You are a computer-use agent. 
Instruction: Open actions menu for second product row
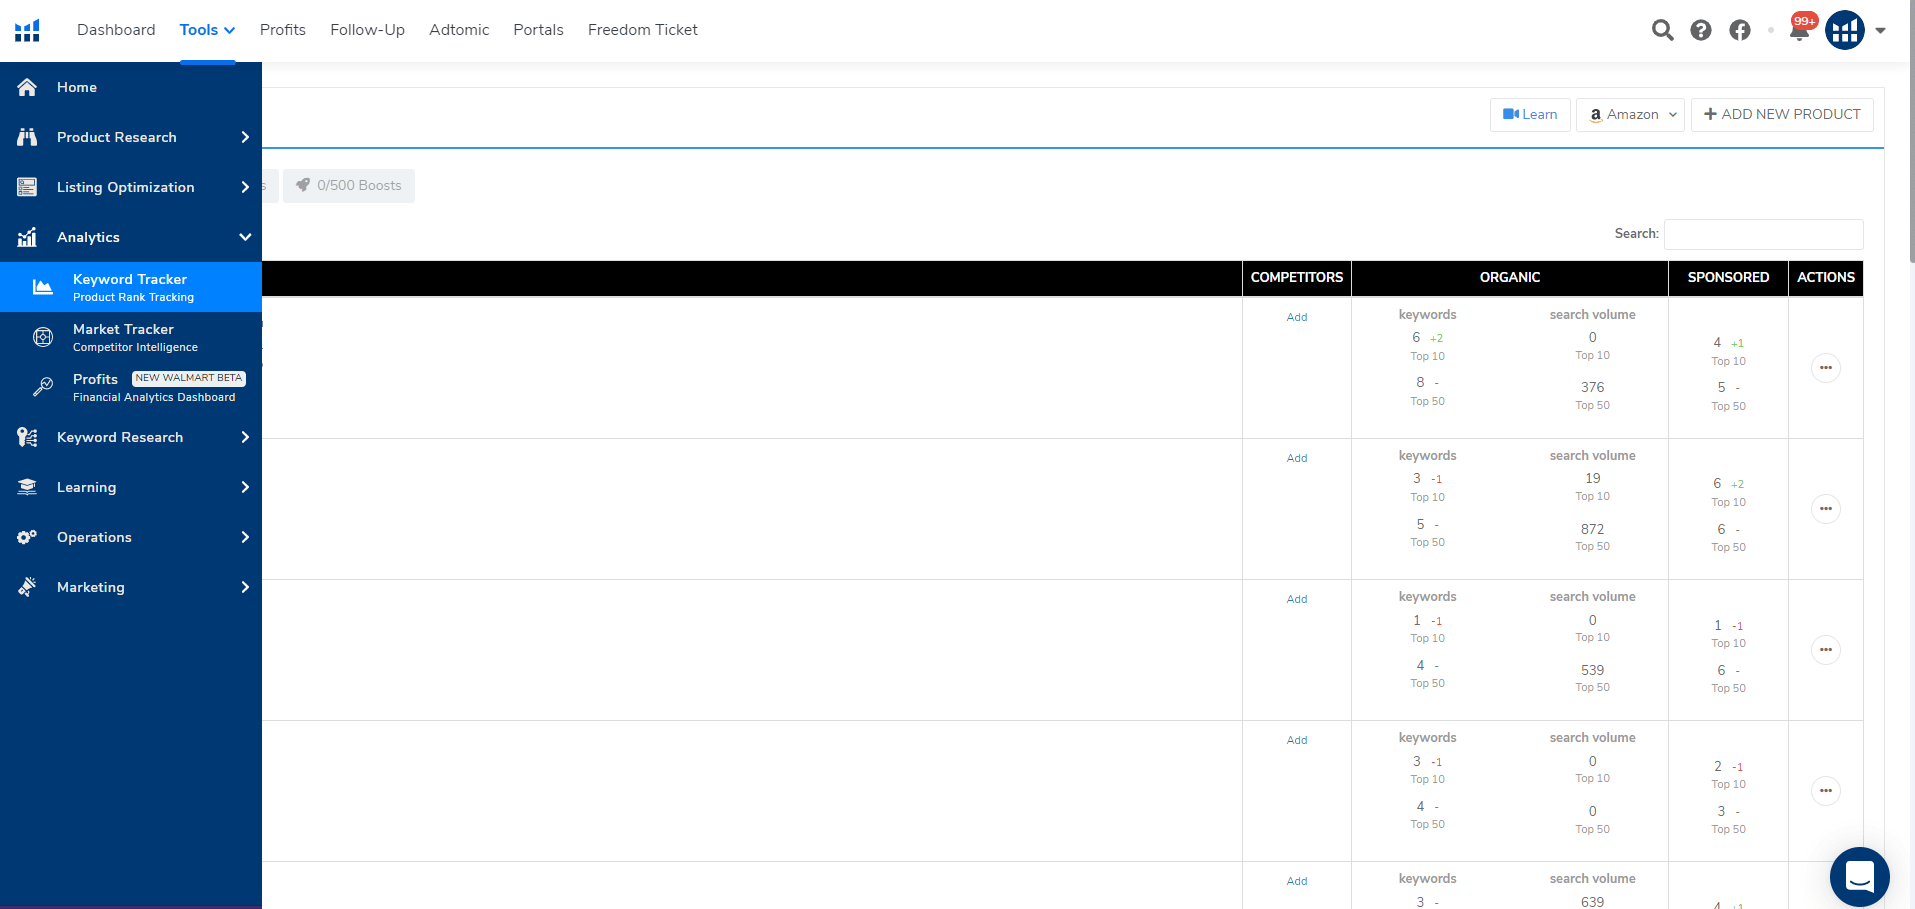(1826, 509)
